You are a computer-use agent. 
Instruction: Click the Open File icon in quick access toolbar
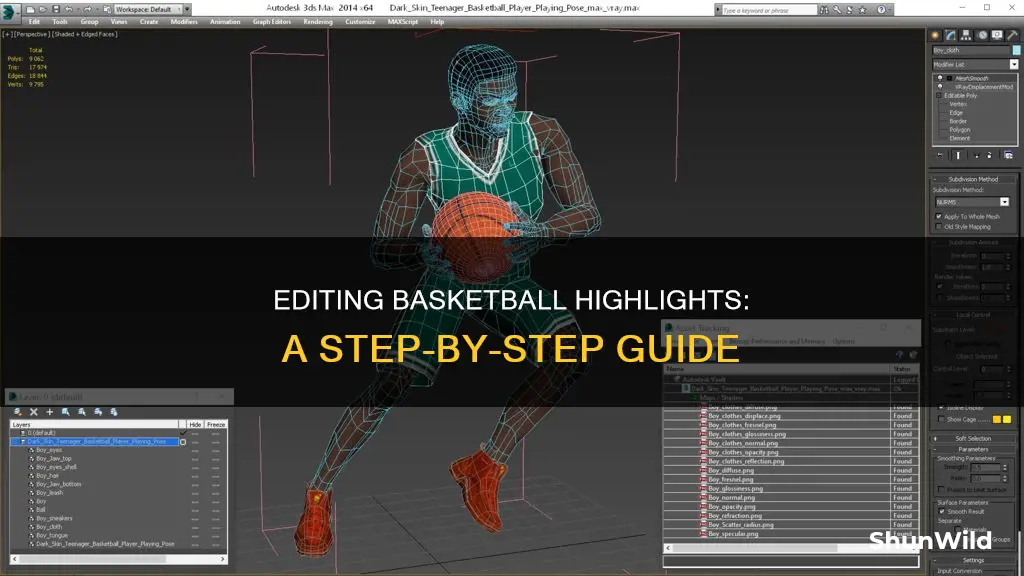(x=43, y=9)
